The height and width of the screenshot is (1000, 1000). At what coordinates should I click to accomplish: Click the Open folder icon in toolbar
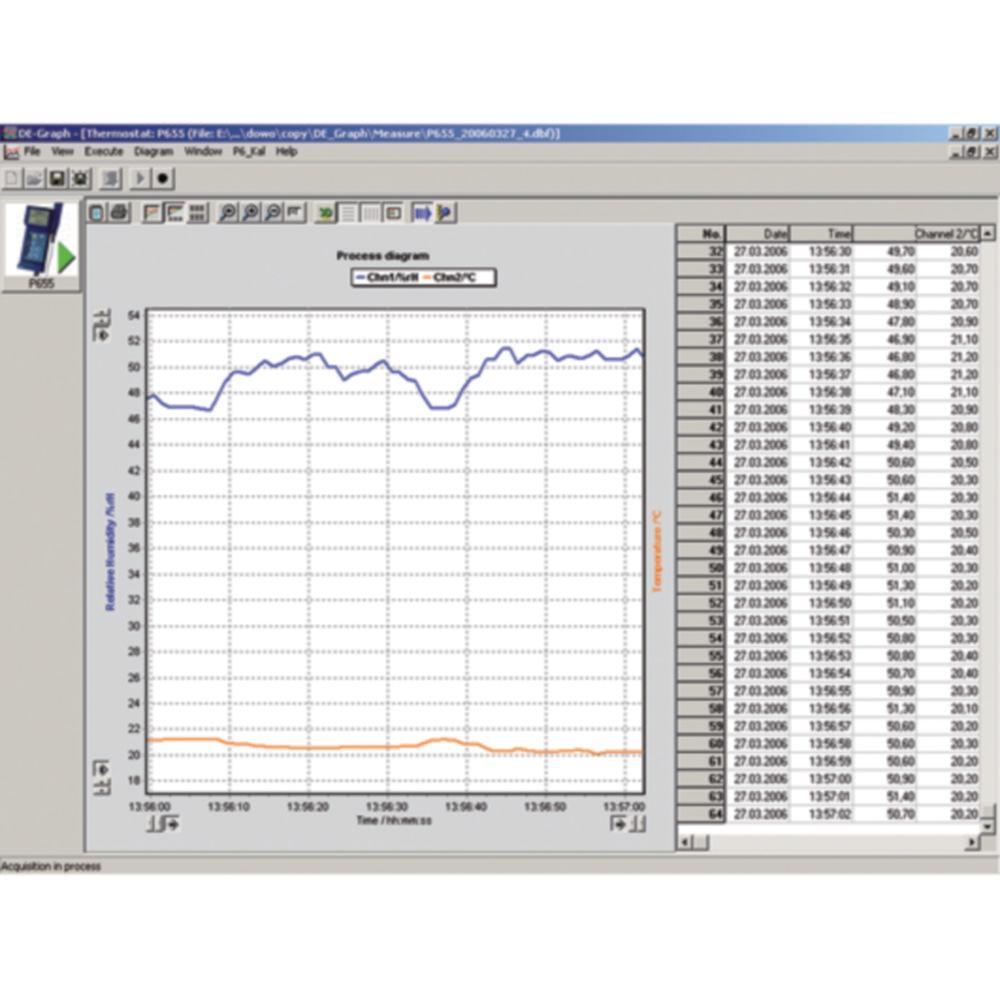coord(35,178)
